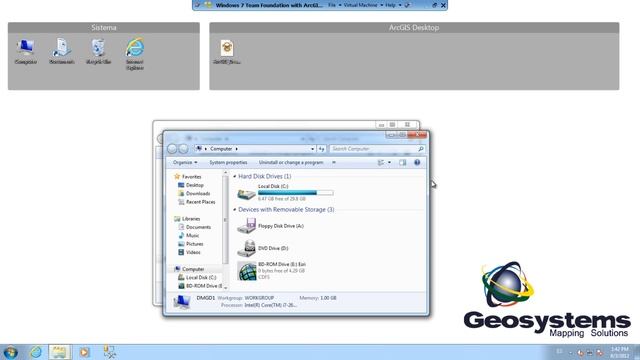640x360 pixels.
Task: Select Favorites in navigation pane
Action: tap(191, 177)
